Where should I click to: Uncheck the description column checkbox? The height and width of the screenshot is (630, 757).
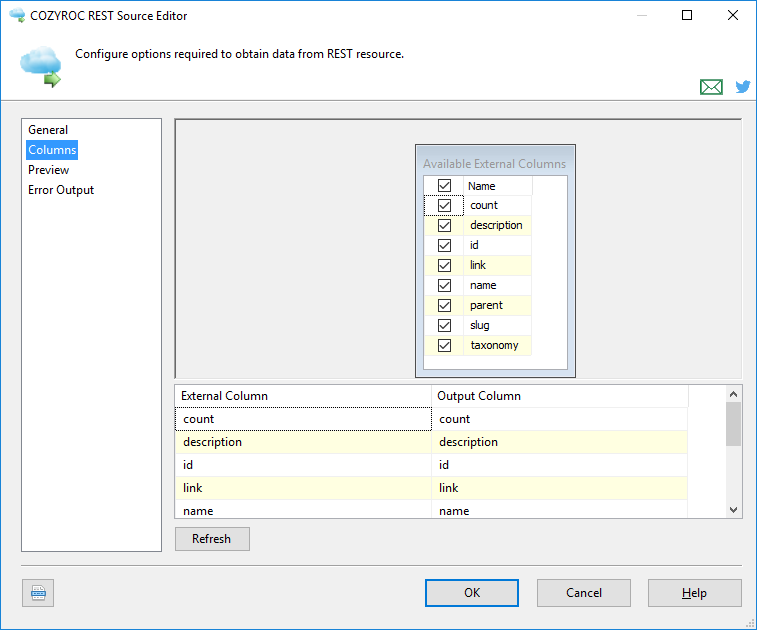click(444, 225)
